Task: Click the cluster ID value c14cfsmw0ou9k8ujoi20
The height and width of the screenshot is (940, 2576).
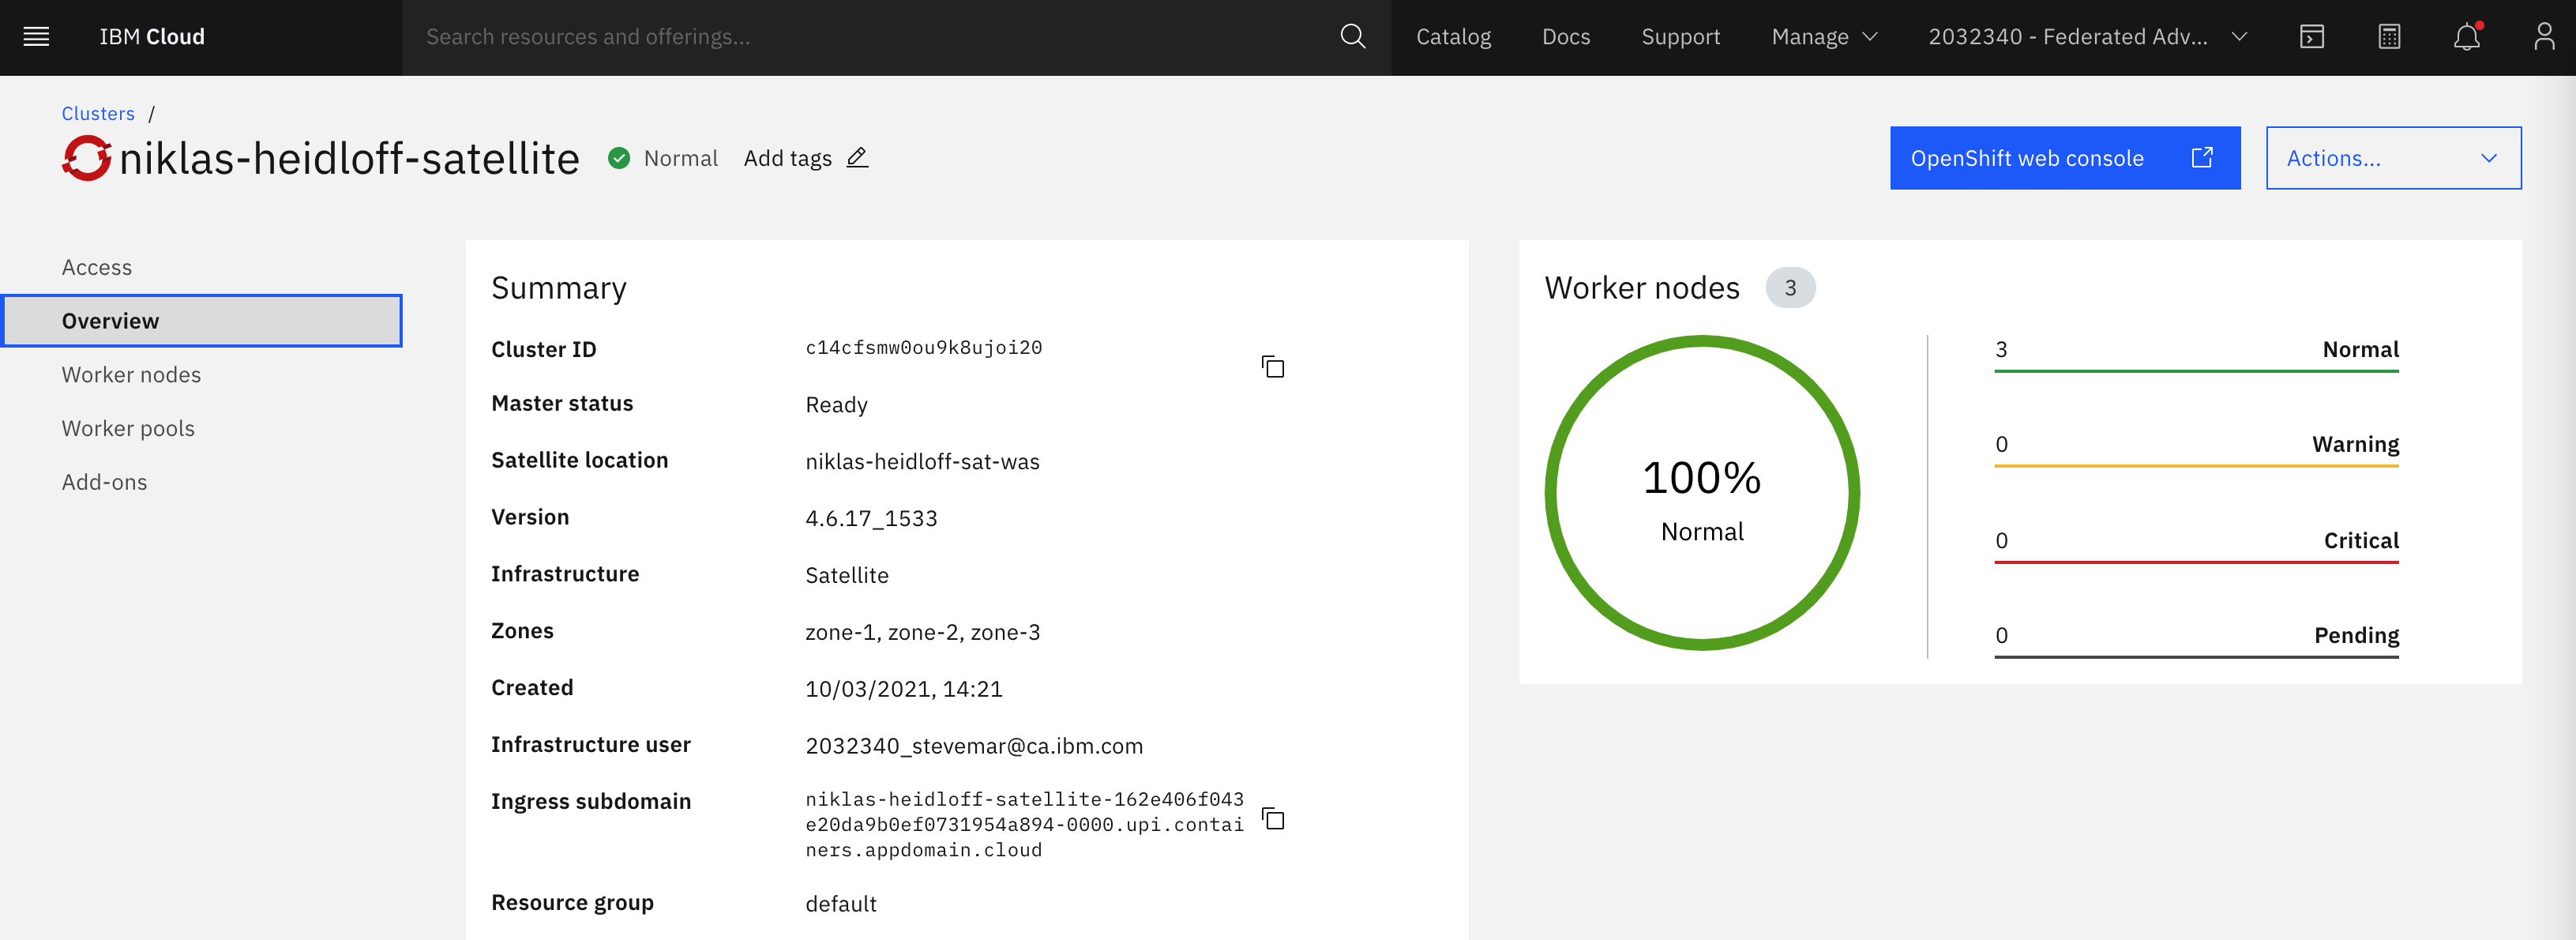Action: tap(923, 347)
